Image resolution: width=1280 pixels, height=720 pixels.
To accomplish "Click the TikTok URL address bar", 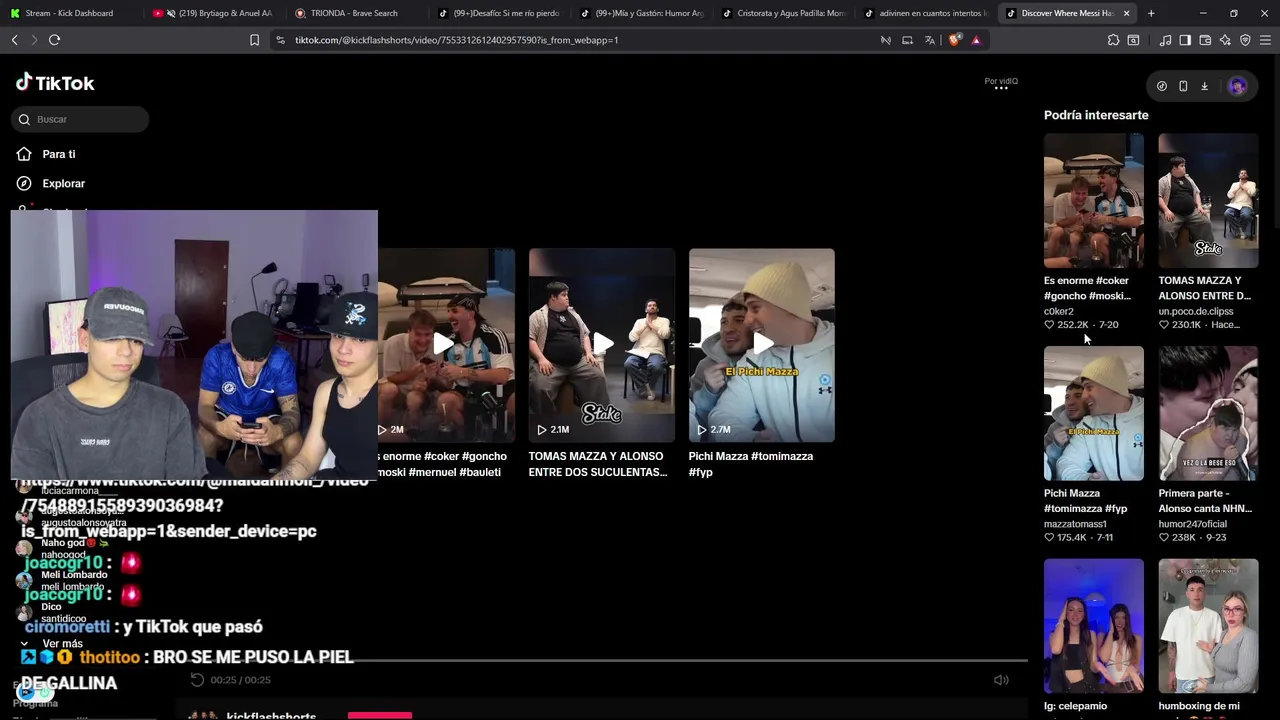I will [456, 40].
